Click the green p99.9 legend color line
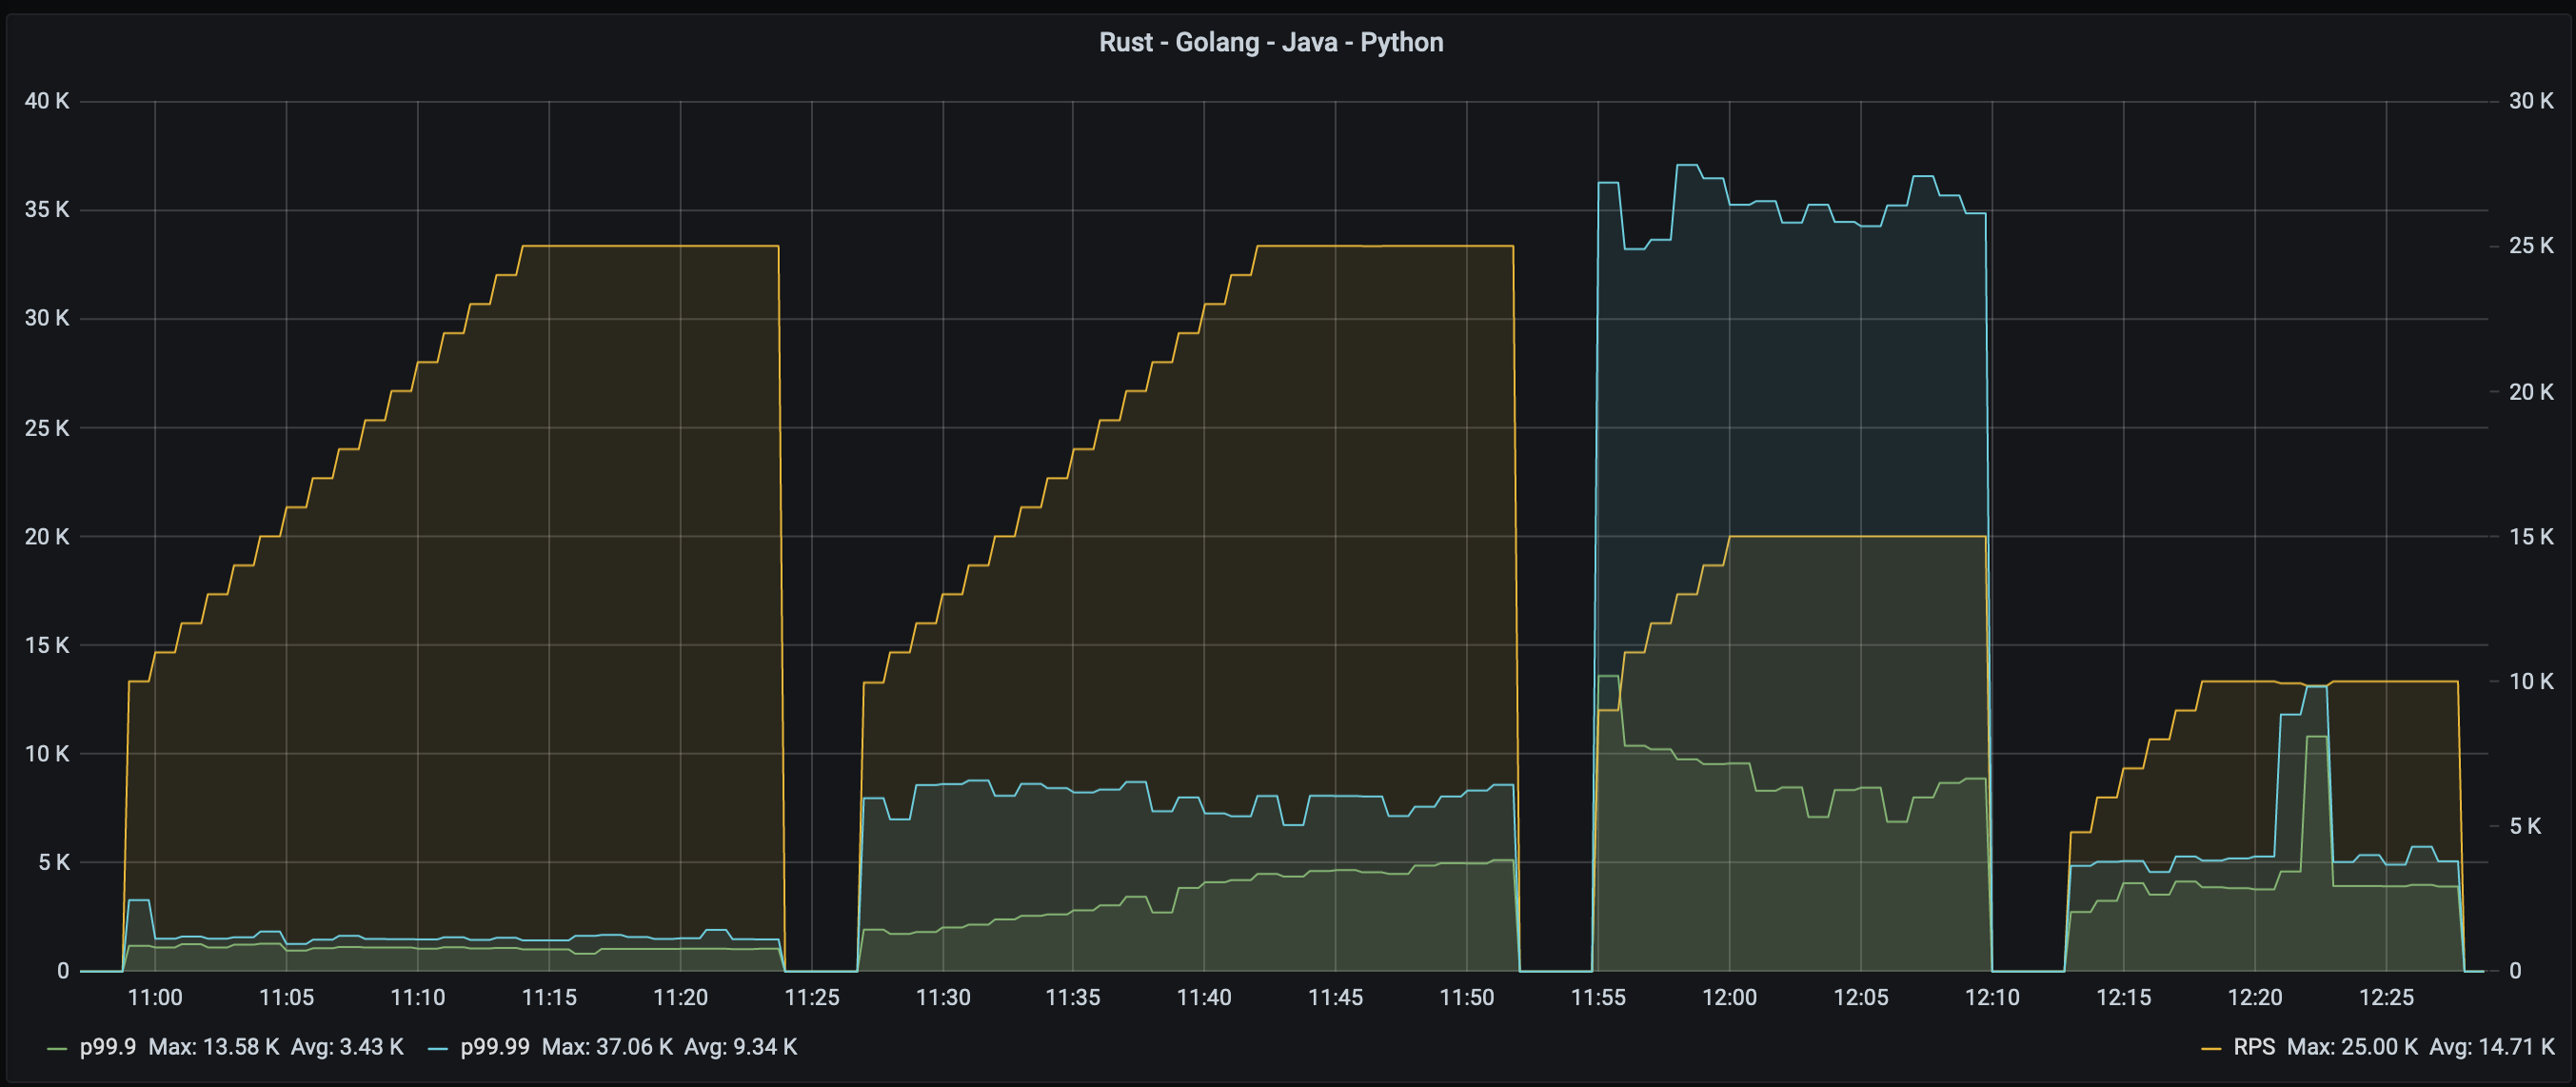 click(57, 1048)
